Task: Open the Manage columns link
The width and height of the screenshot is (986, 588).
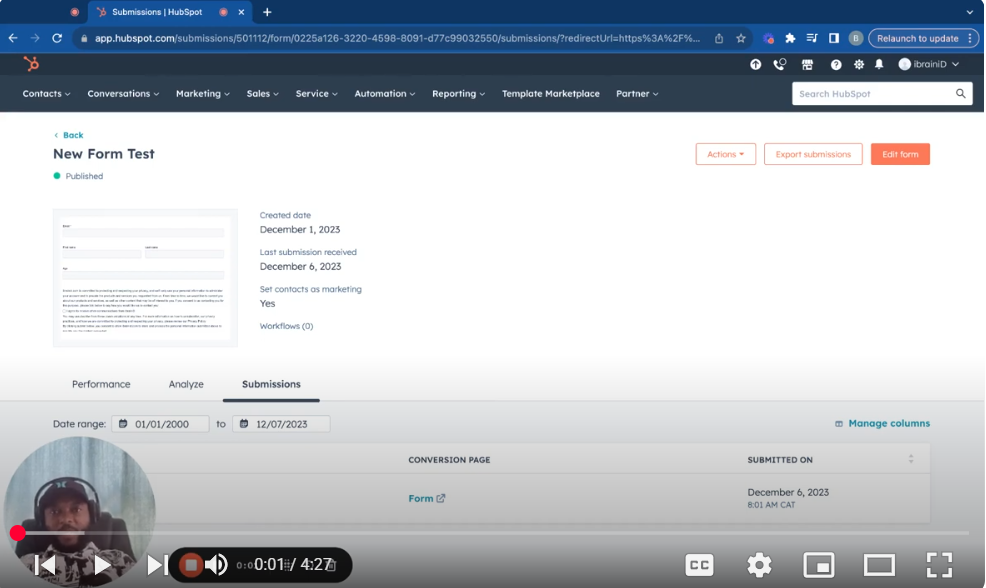Action: click(x=882, y=423)
